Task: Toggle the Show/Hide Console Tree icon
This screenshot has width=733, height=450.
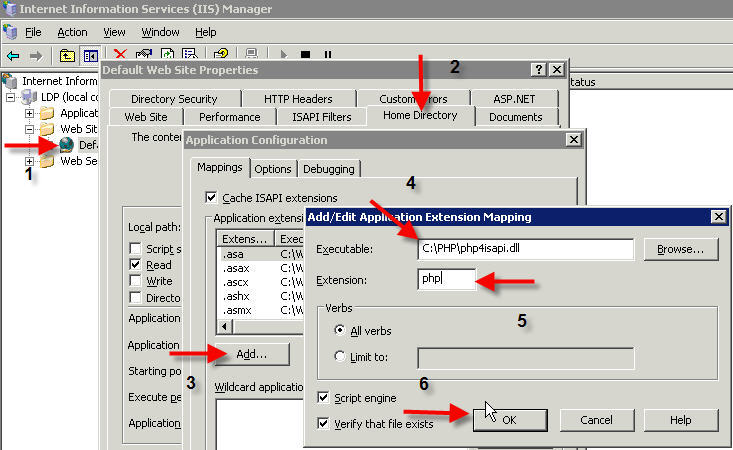Action: pyautogui.click(x=90, y=56)
